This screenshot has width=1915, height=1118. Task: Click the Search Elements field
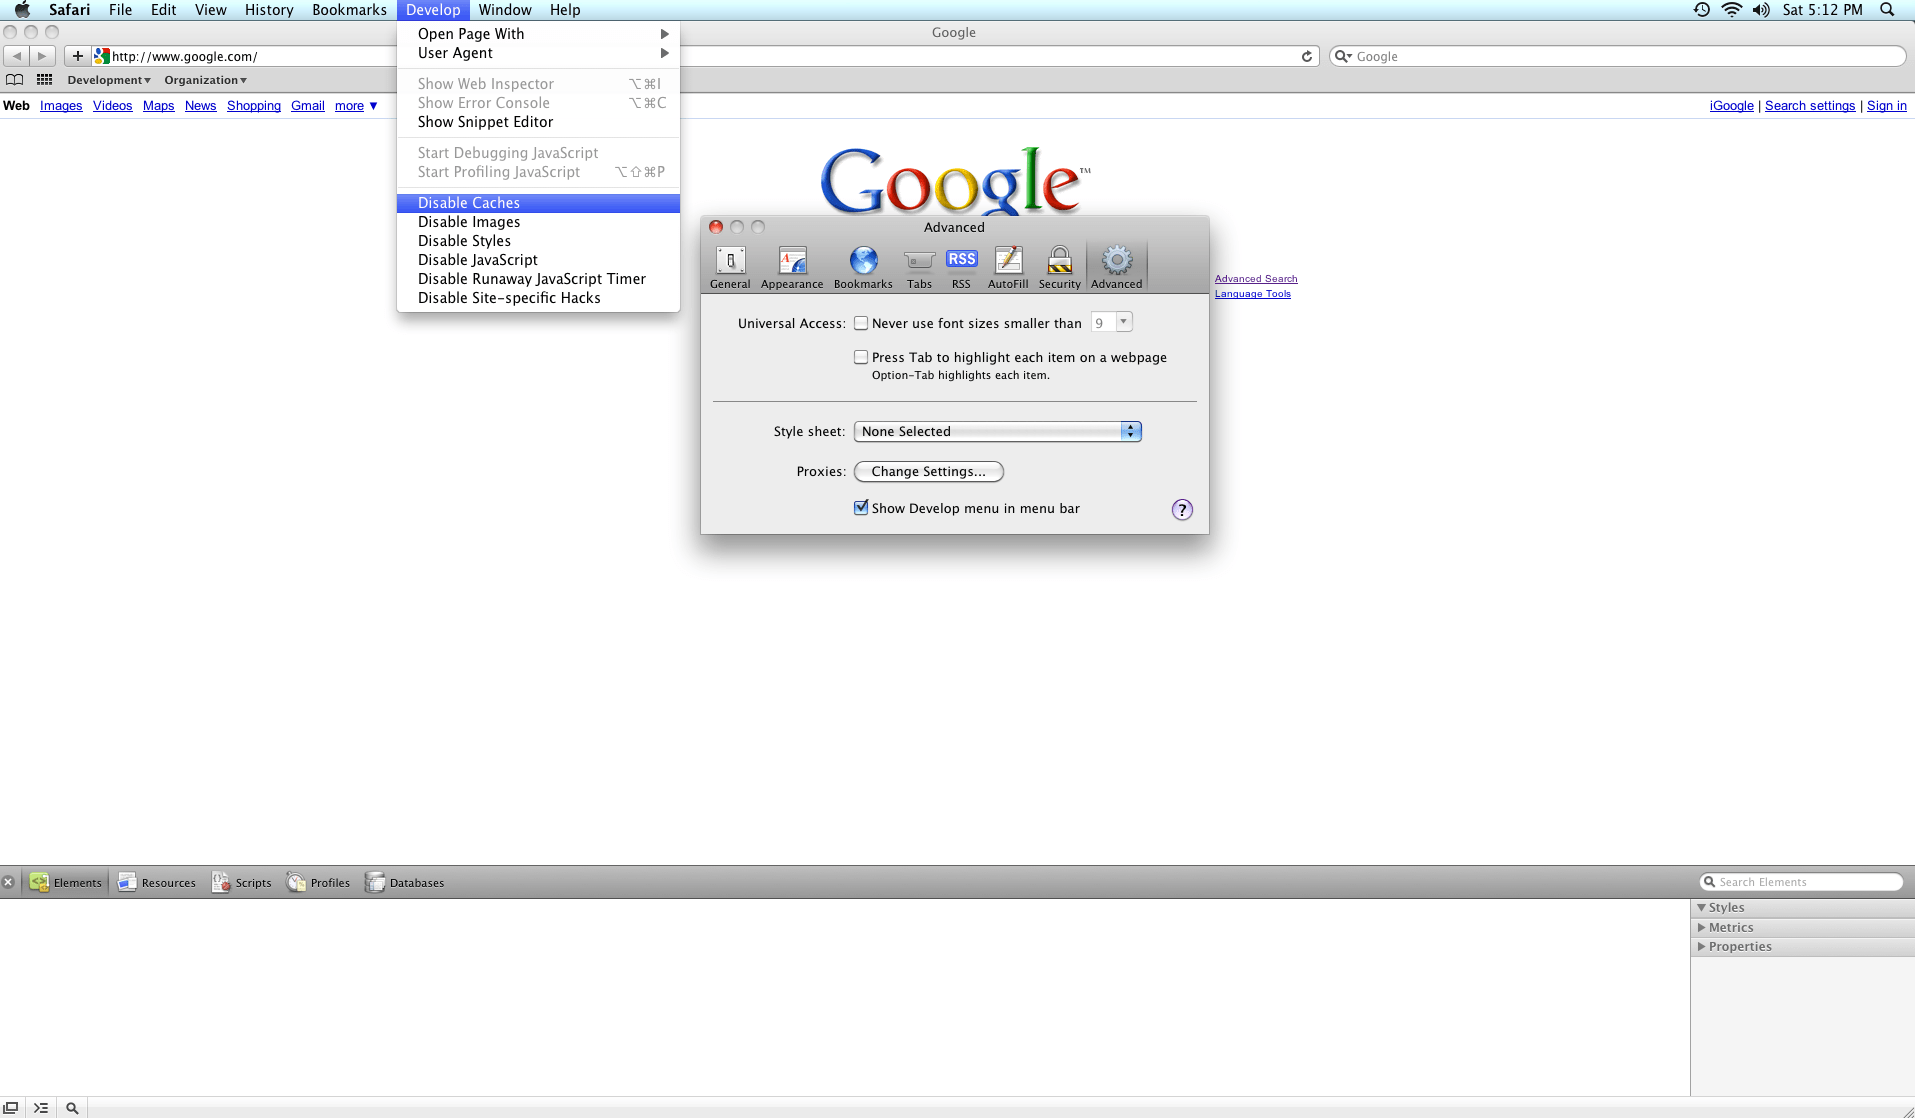pyautogui.click(x=1800, y=881)
